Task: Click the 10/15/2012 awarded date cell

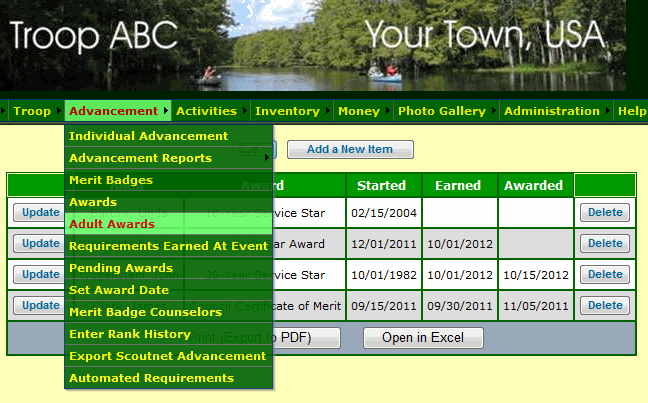Action: [536, 275]
